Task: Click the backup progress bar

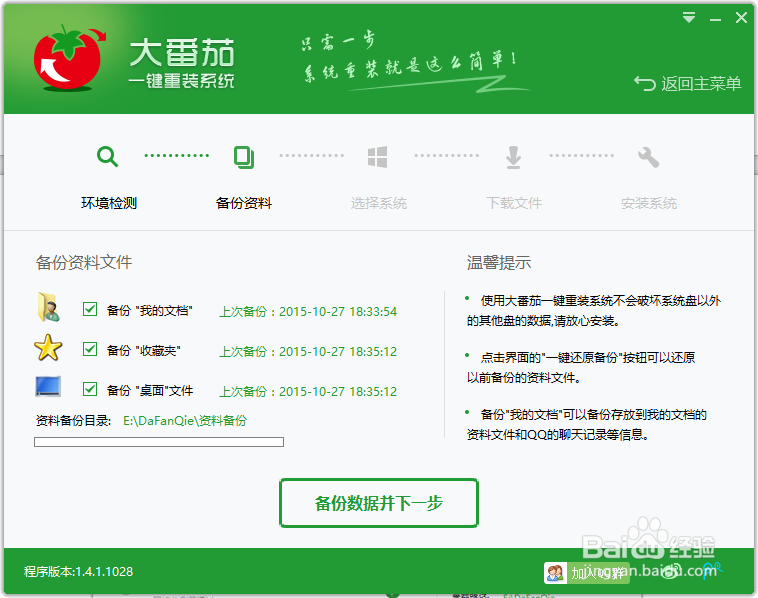Action: [159, 442]
